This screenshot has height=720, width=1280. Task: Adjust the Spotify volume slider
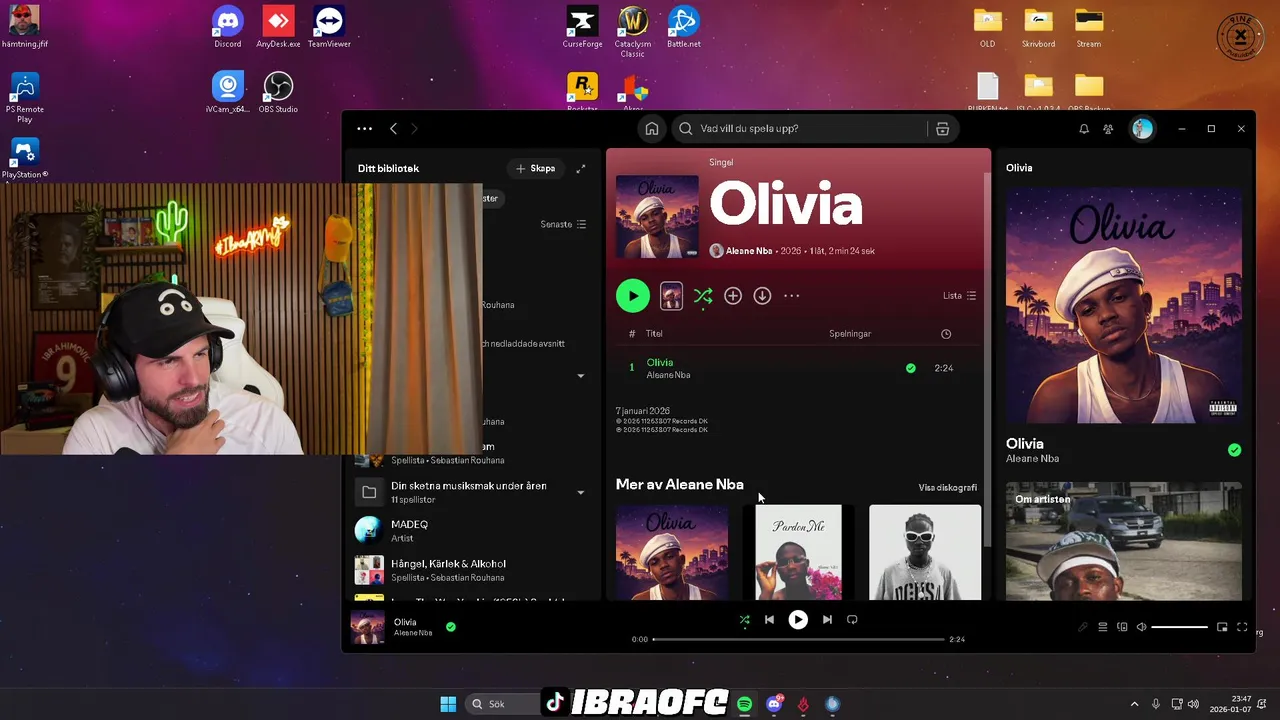point(1180,627)
